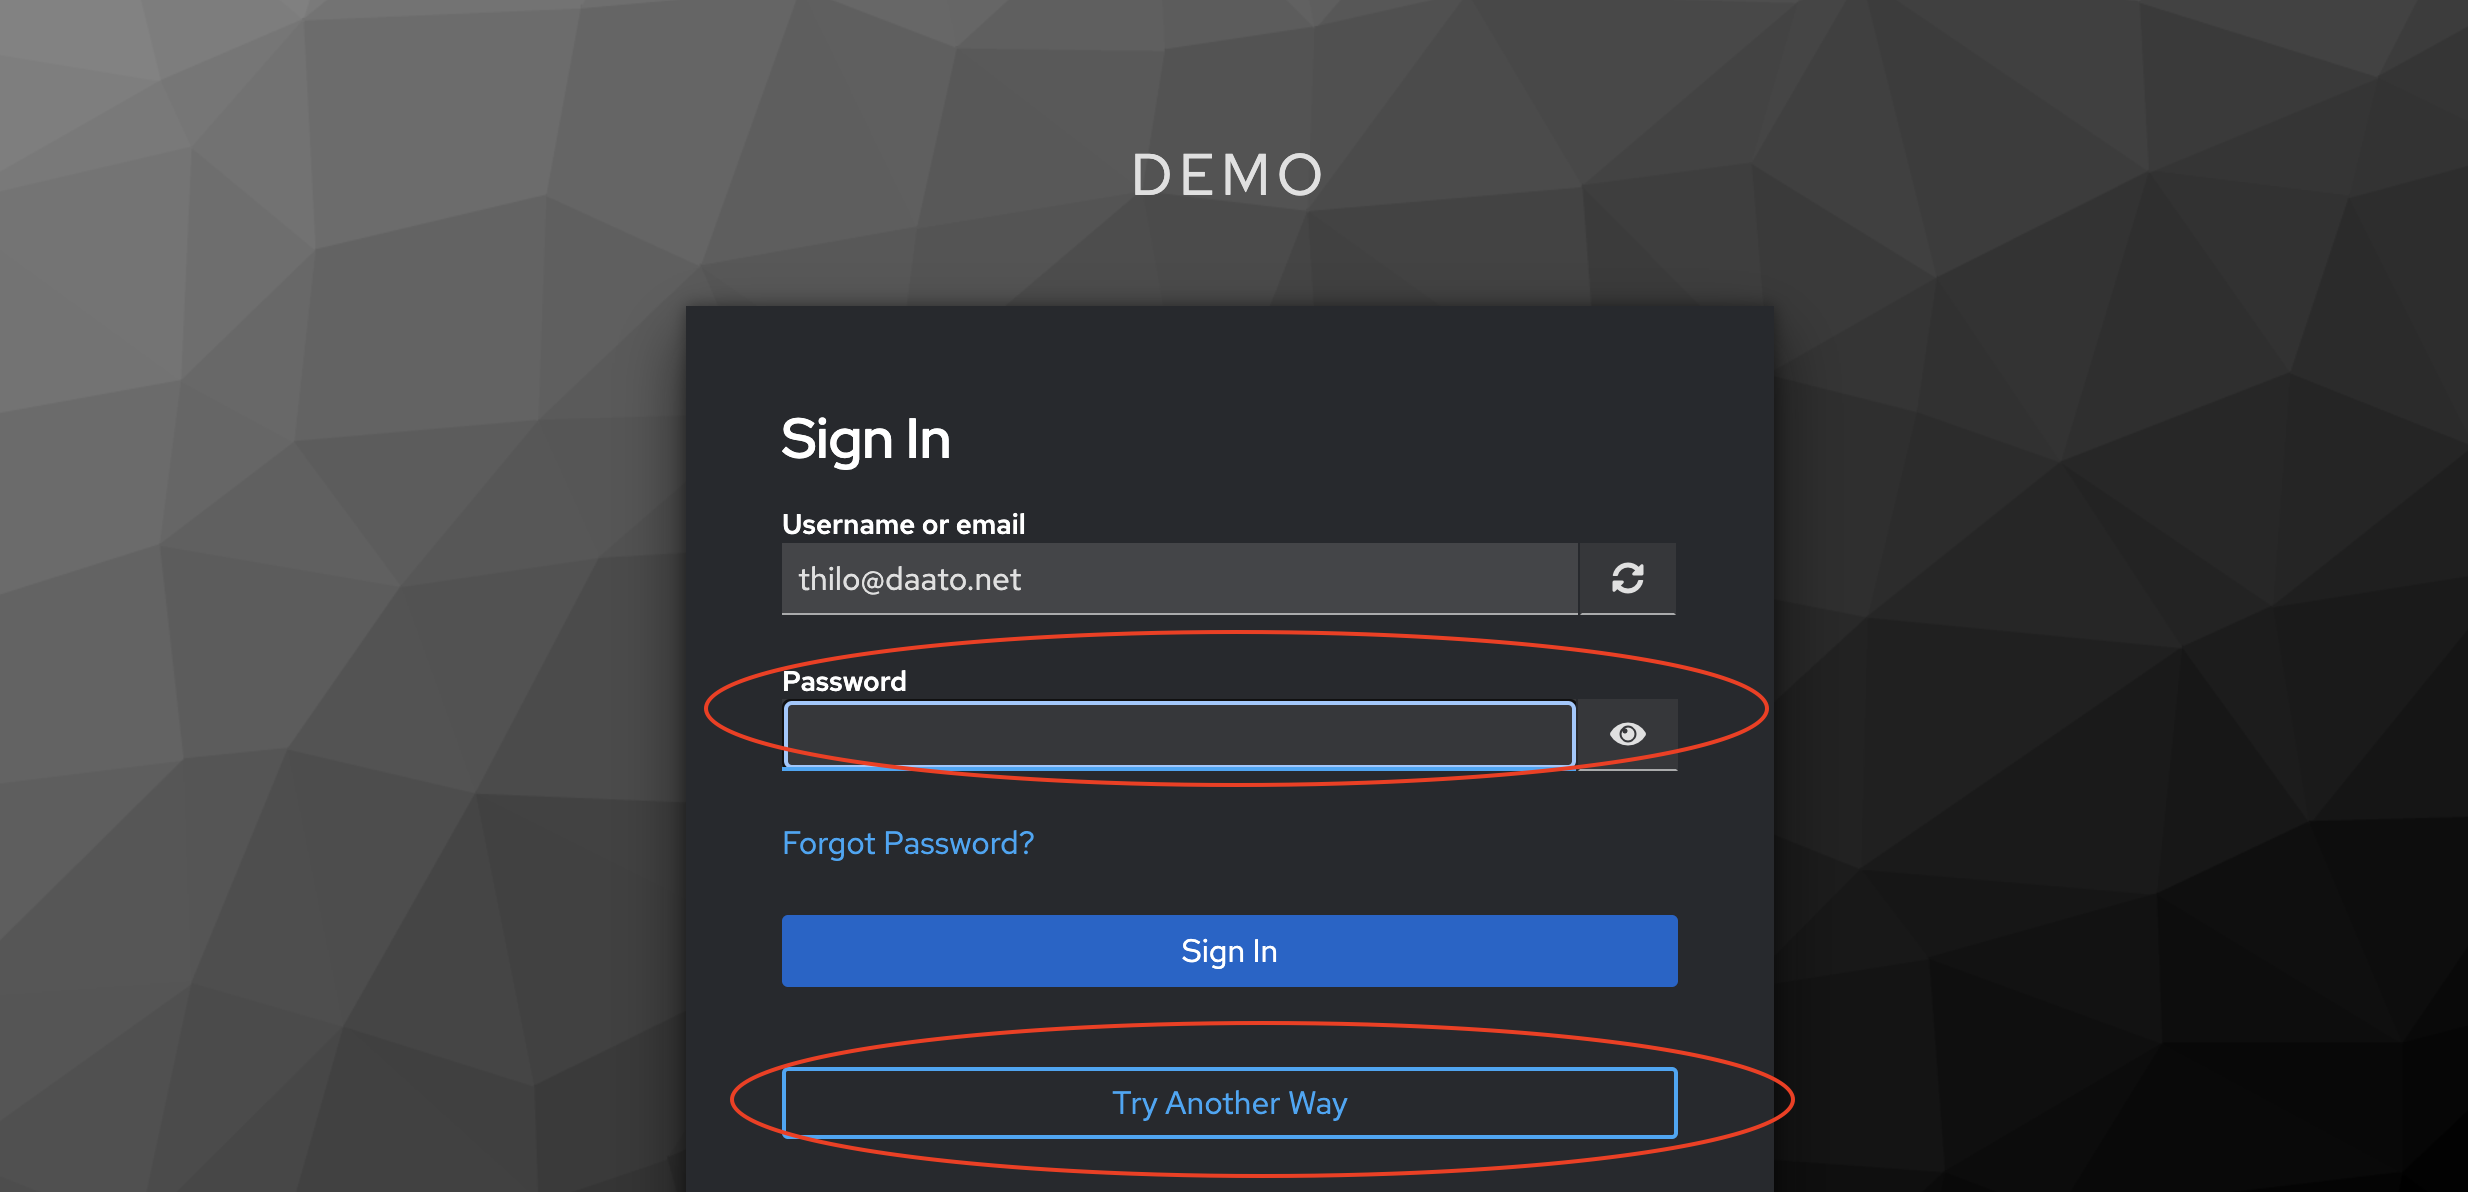Screen dimensions: 2468x1192
Task: Reveal typed password using eye icon
Action: point(1627,734)
